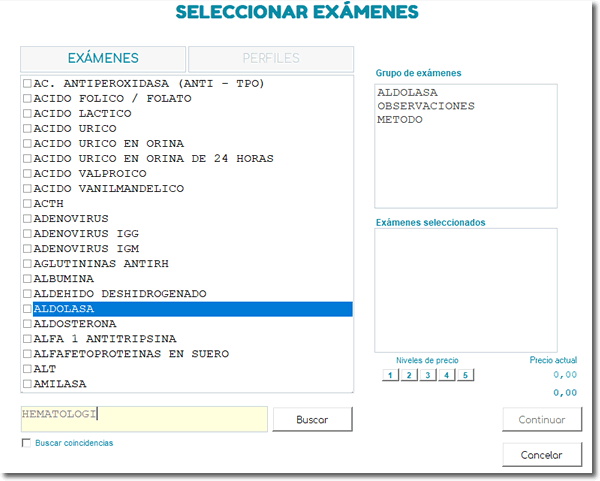Choose price level 5 button
Viewport: 600px width, 481px height.
pos(465,375)
